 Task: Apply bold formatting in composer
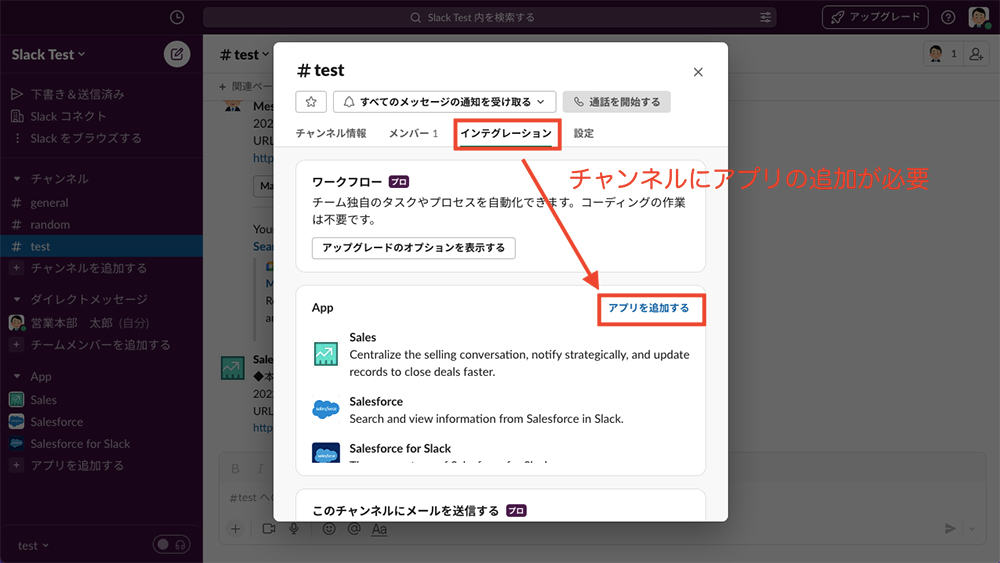(x=235, y=469)
